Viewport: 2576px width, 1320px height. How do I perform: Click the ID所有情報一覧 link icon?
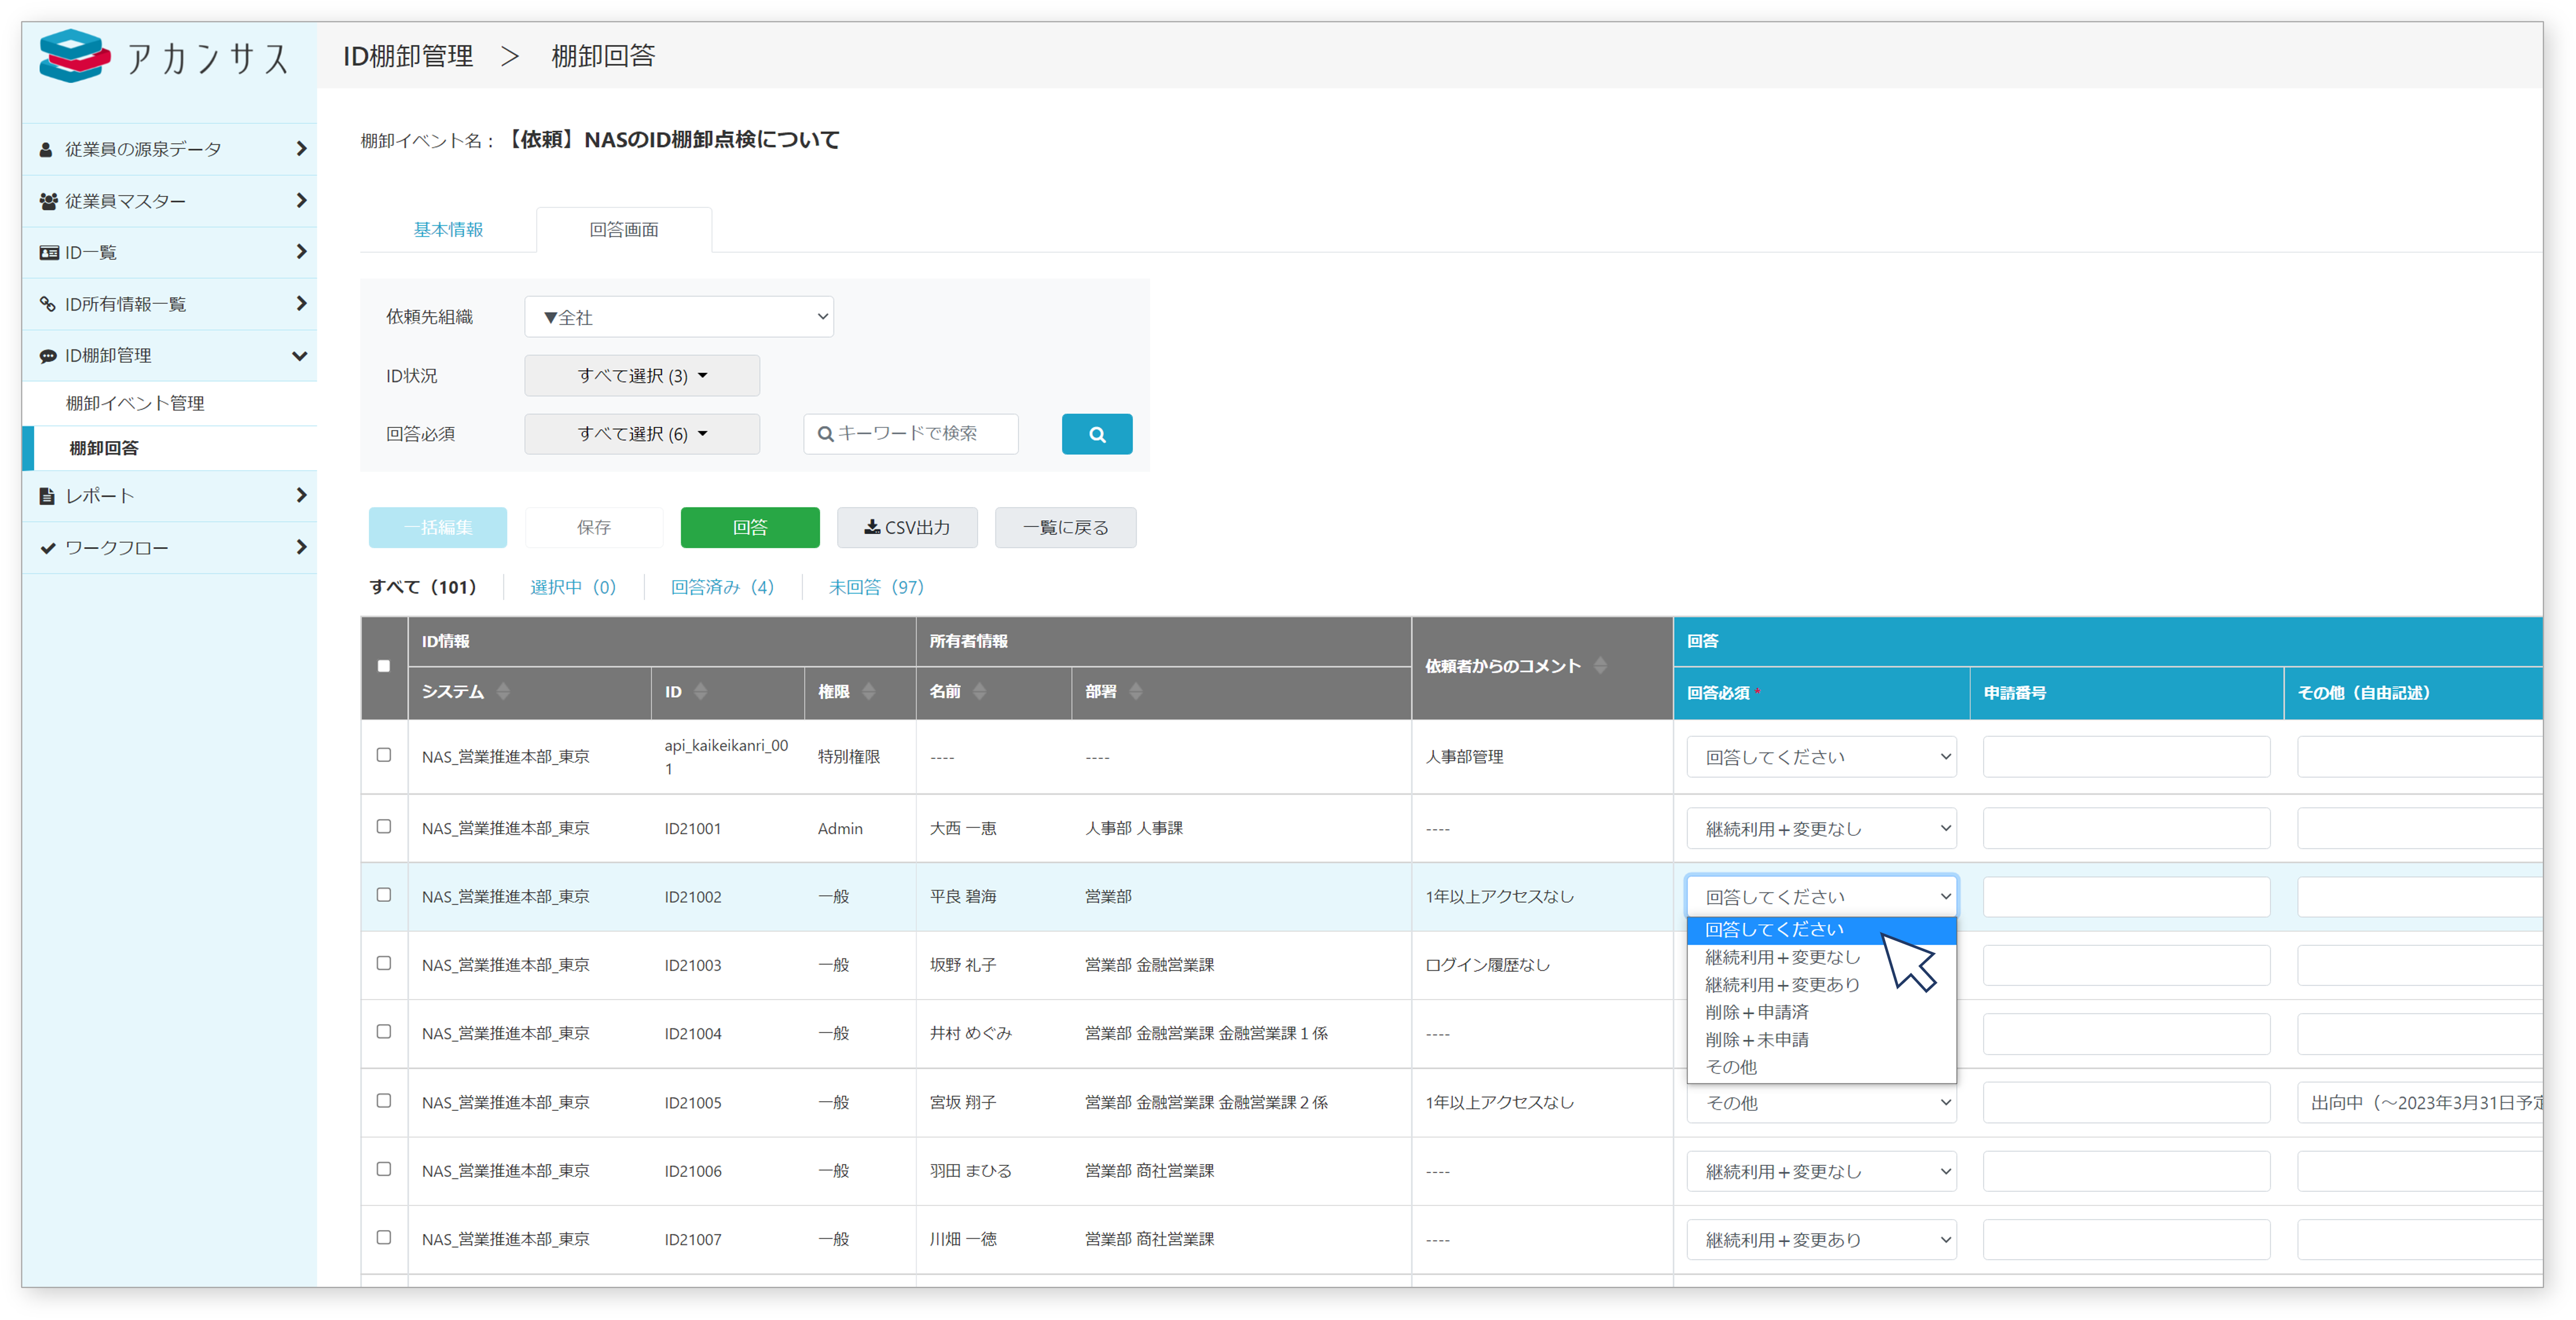click(47, 304)
